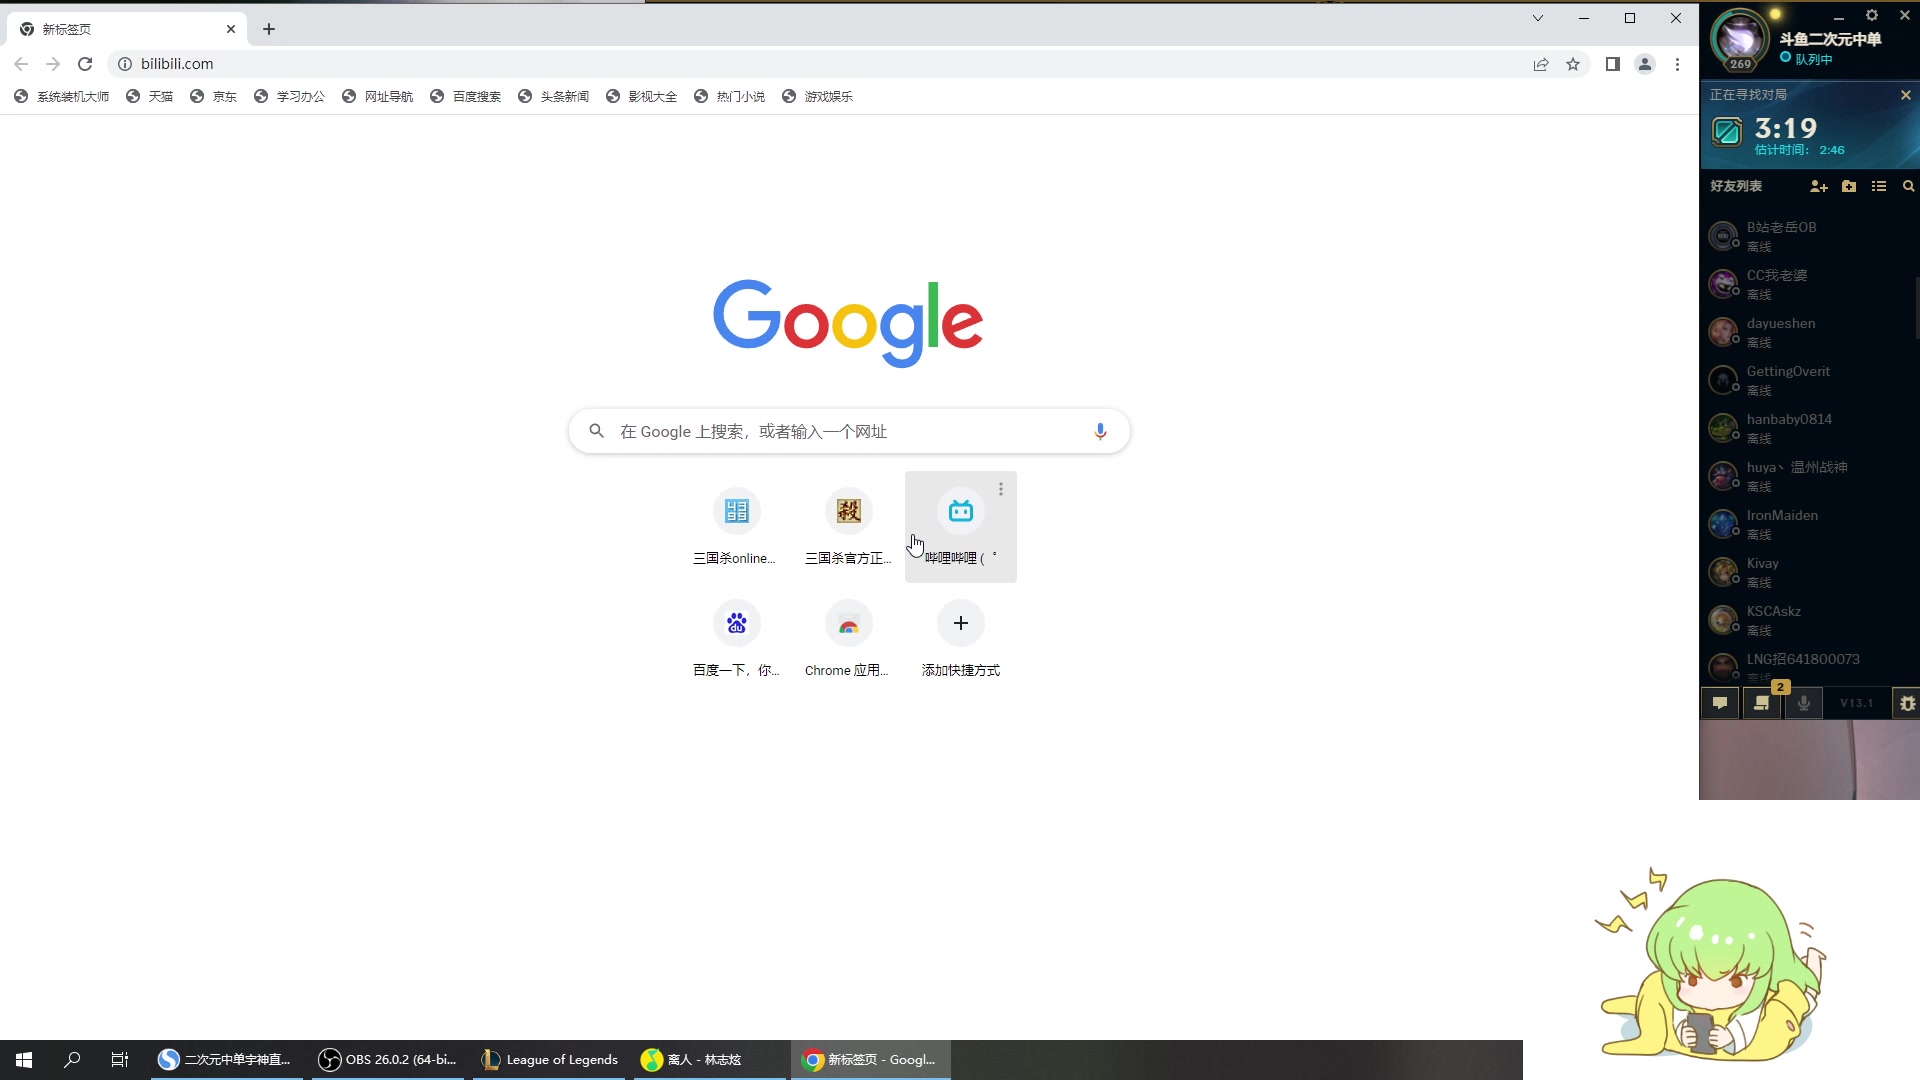Open League missions with badge 2
1920x1080 pixels.
click(1762, 703)
